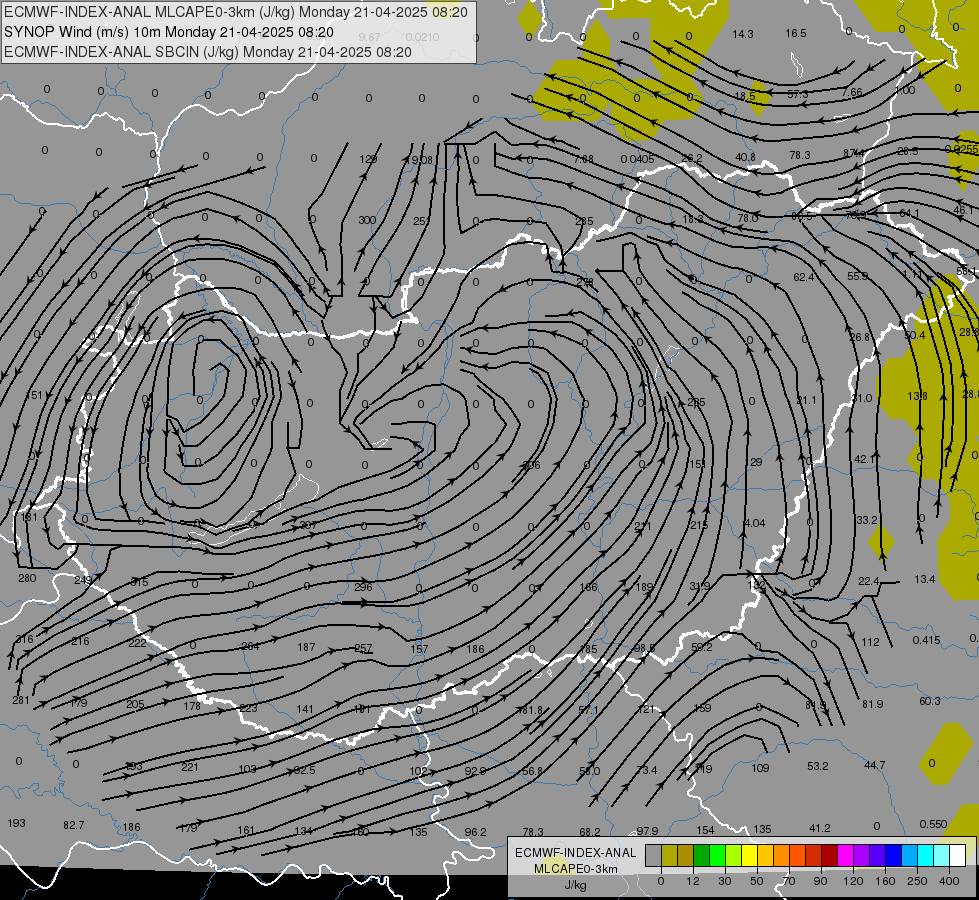Click the ECMWF-INDEX-ANAL SBCIN header line
The height and width of the screenshot is (900, 979).
(208, 52)
